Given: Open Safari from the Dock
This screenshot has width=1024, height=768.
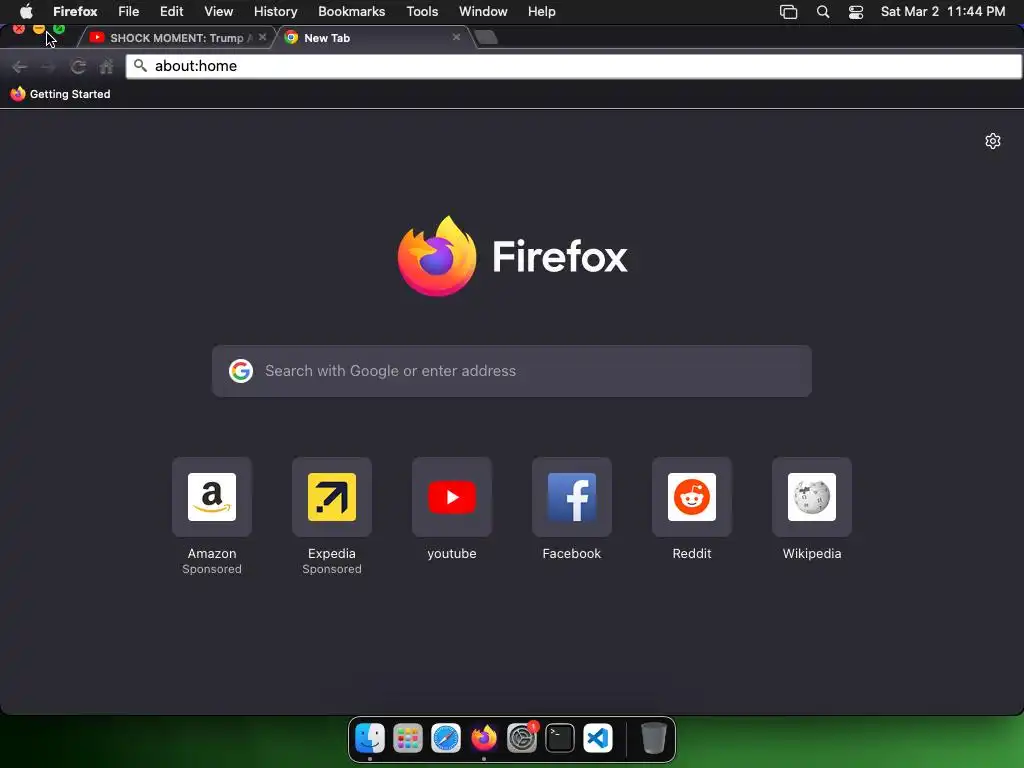Looking at the screenshot, I should [x=446, y=738].
